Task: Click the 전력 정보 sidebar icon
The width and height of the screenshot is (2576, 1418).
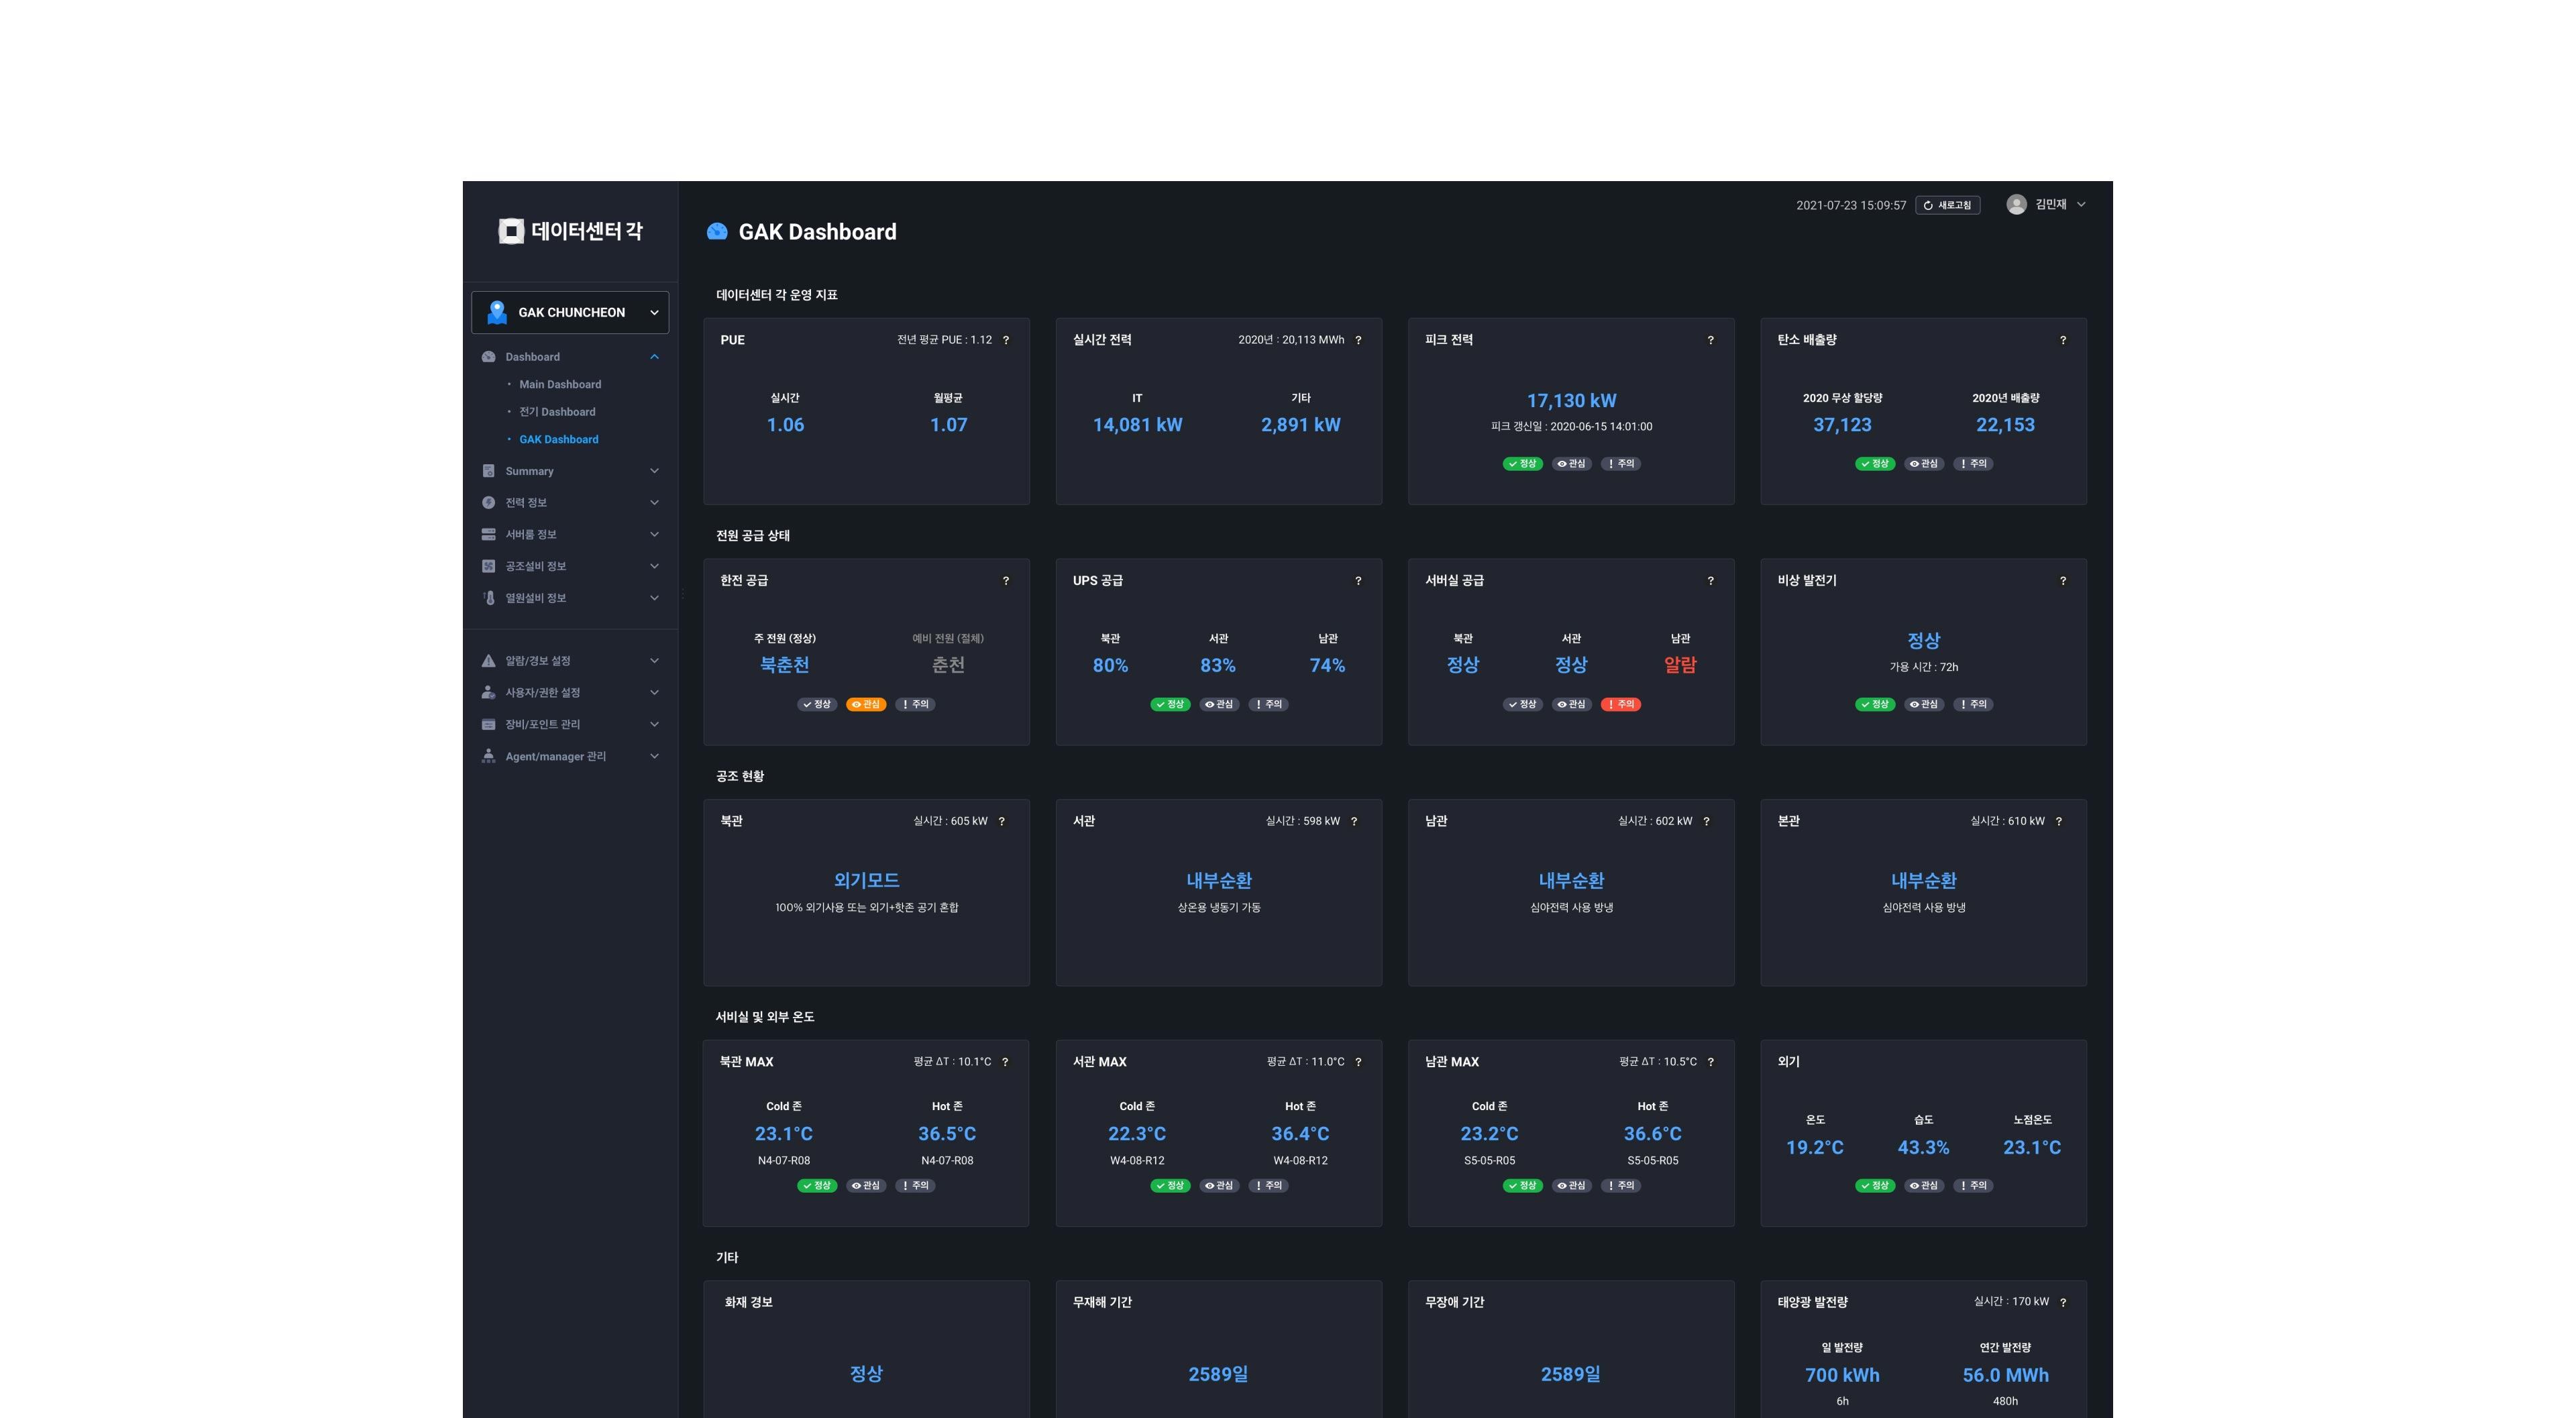Action: tap(488, 503)
